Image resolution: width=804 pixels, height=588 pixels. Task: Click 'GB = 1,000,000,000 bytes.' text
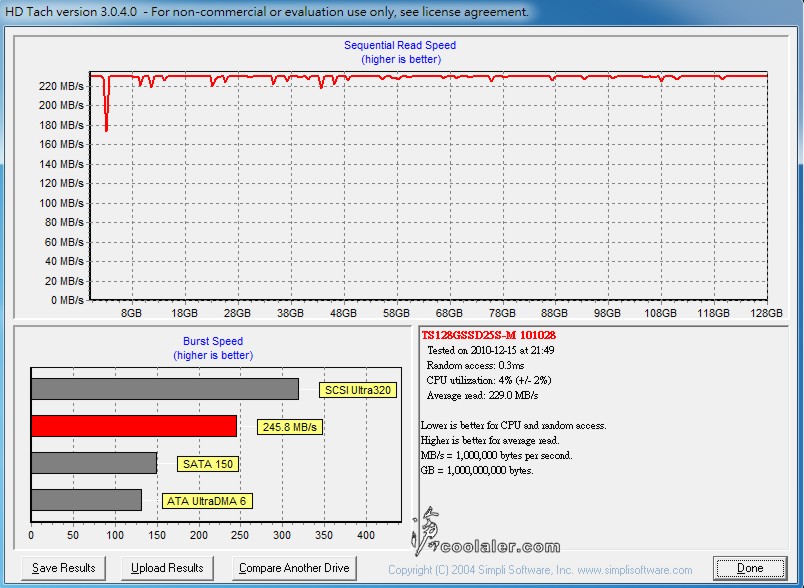477,470
